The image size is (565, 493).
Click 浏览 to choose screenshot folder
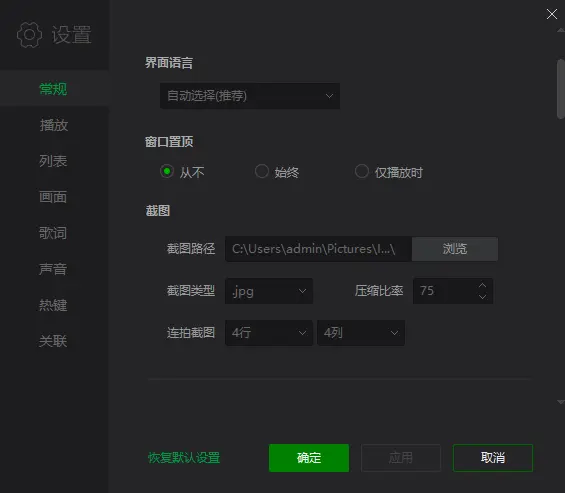pyautogui.click(x=455, y=249)
